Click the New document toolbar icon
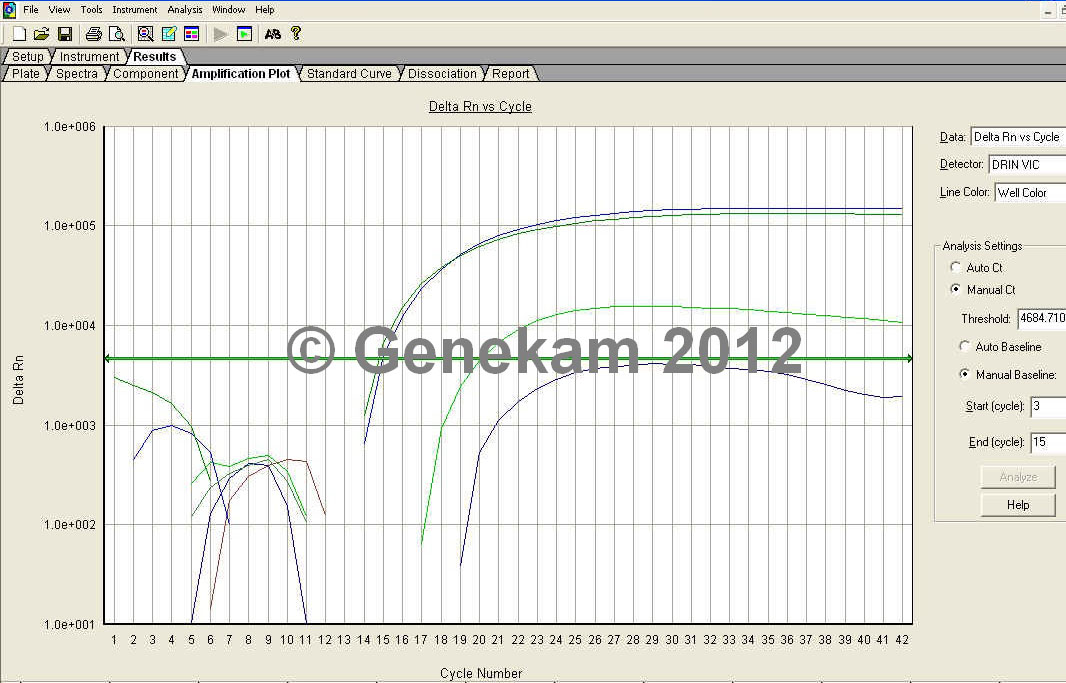1066x683 pixels. [20, 33]
